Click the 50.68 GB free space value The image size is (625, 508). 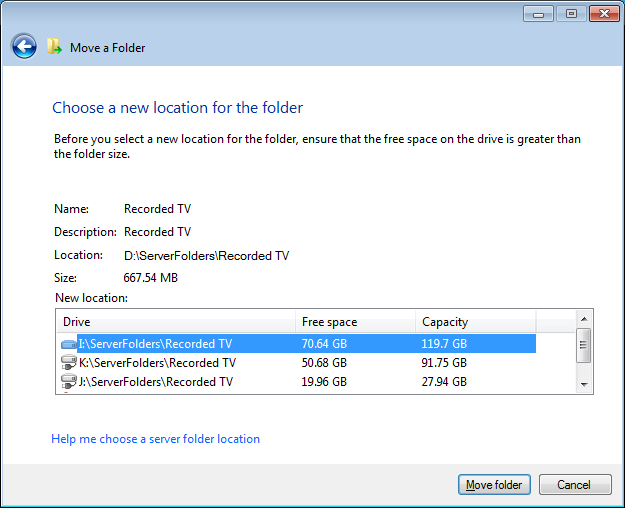click(324, 363)
